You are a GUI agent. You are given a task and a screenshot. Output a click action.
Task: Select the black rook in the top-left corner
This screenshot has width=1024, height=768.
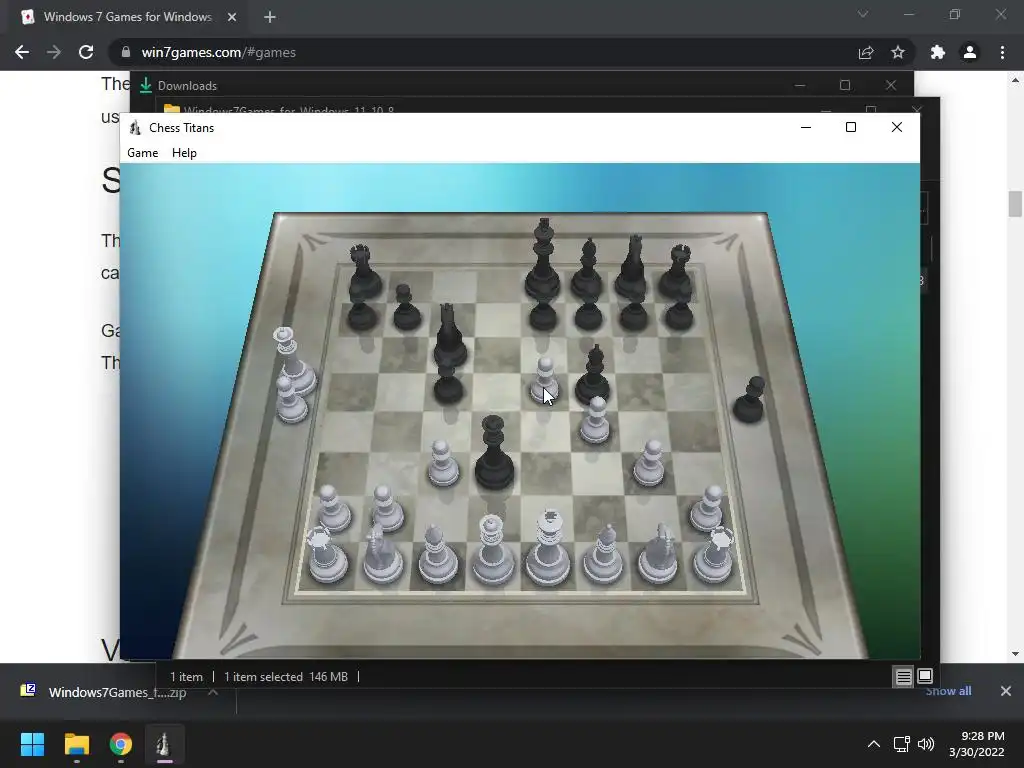[364, 271]
